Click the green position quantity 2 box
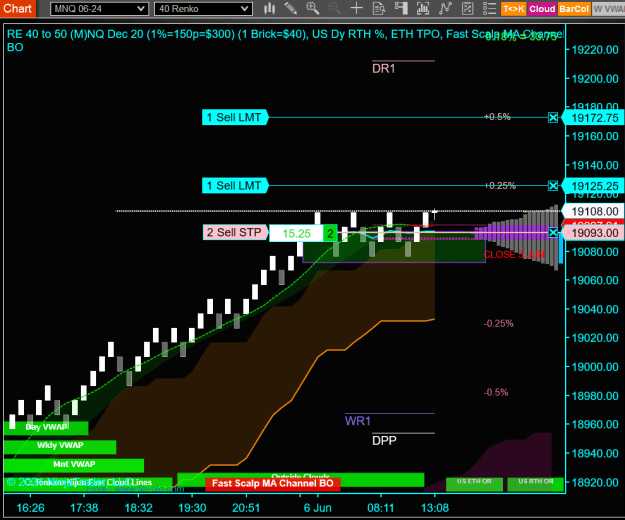The width and height of the screenshot is (625, 520). coord(330,234)
